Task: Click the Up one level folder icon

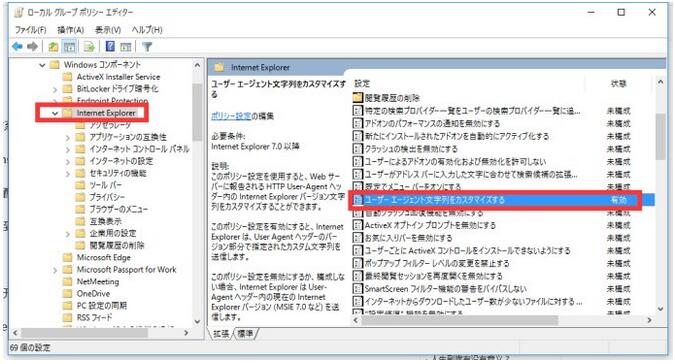Action: click(53, 46)
